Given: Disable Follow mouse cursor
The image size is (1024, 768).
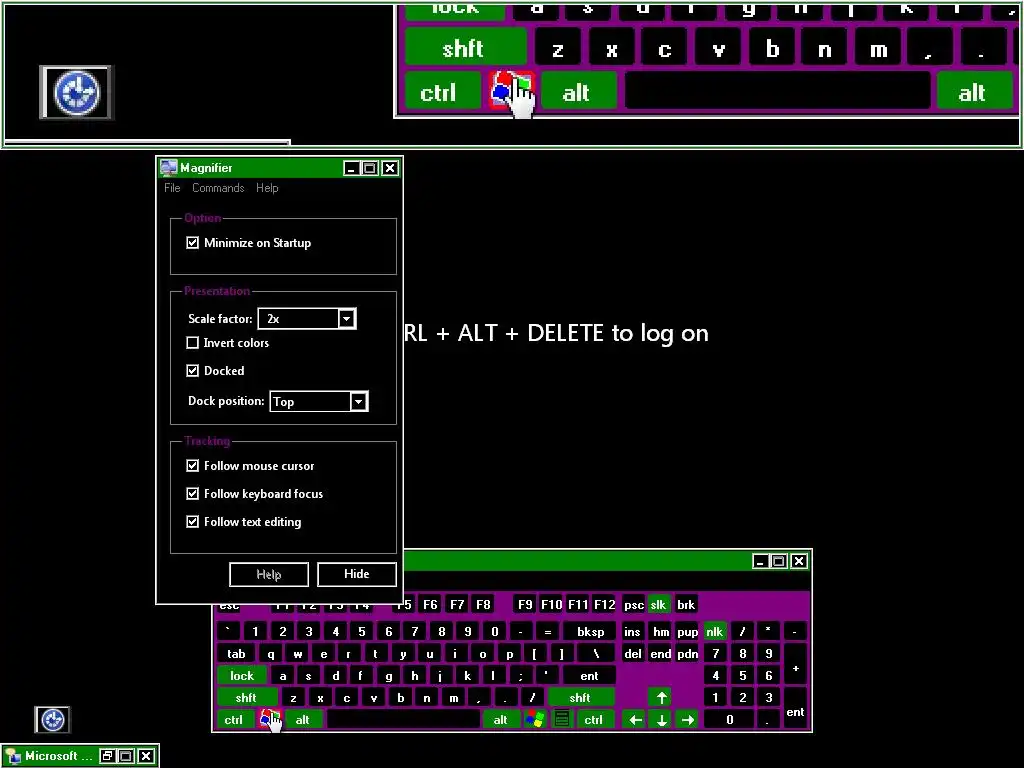Looking at the screenshot, I should pyautogui.click(x=192, y=465).
